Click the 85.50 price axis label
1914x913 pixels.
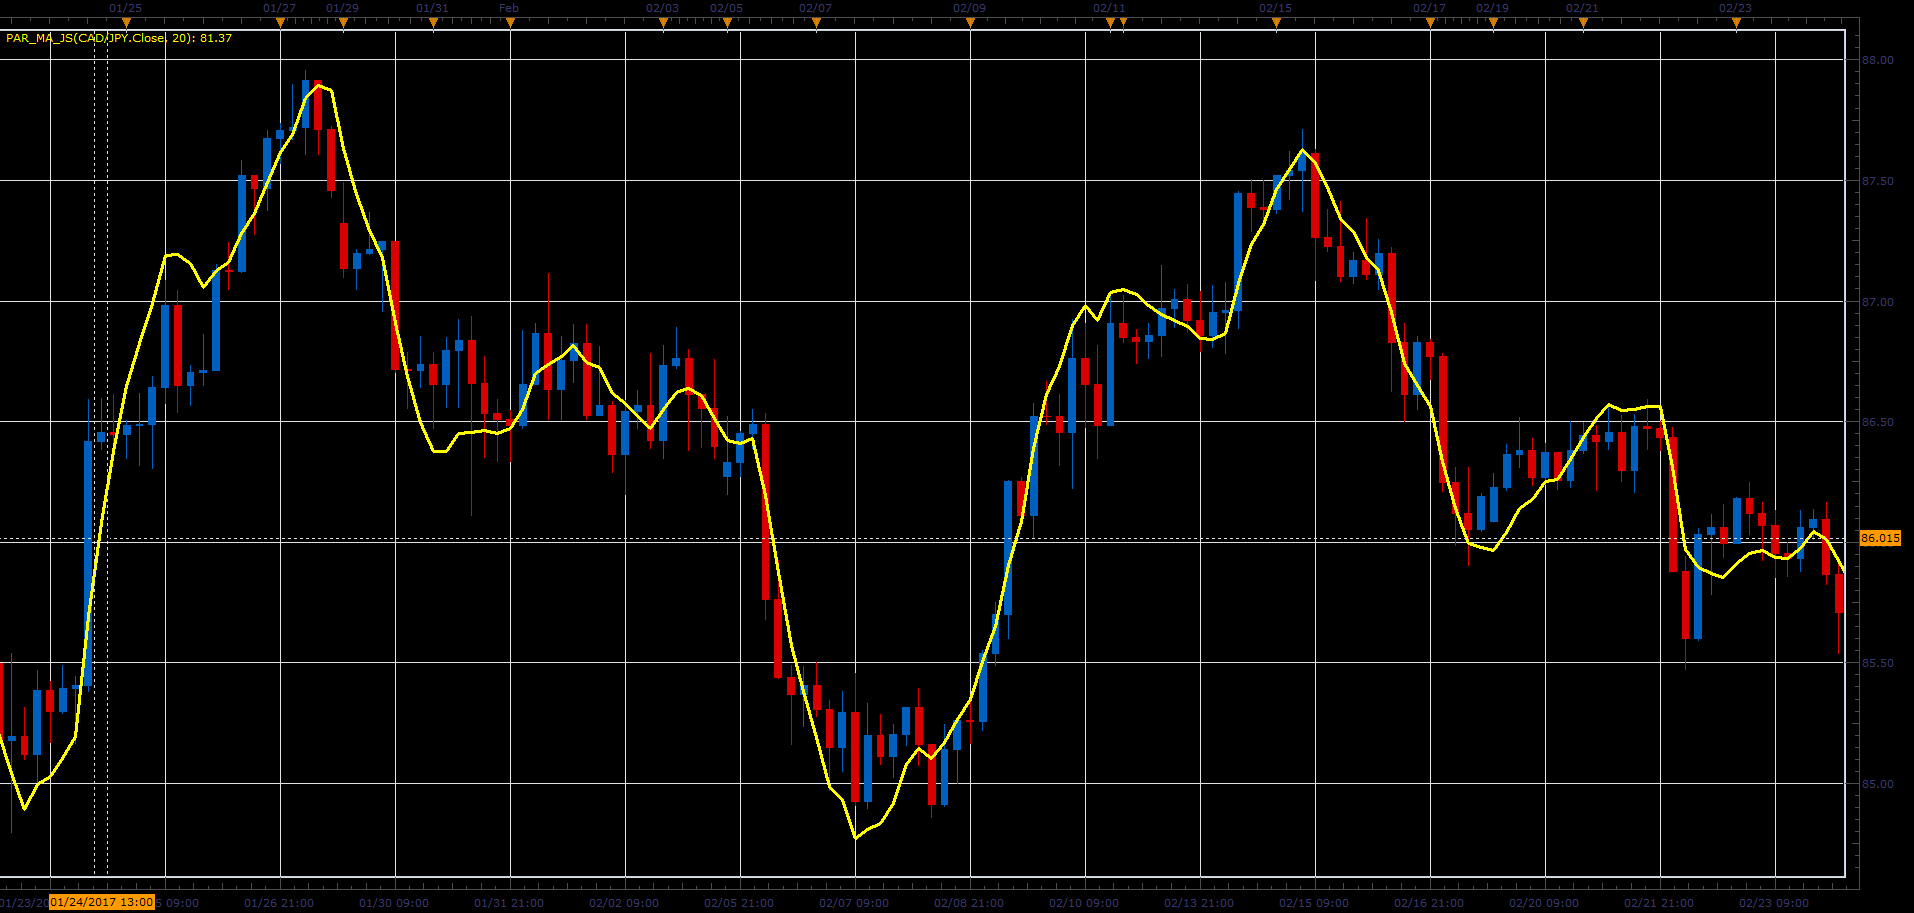pos(1877,663)
